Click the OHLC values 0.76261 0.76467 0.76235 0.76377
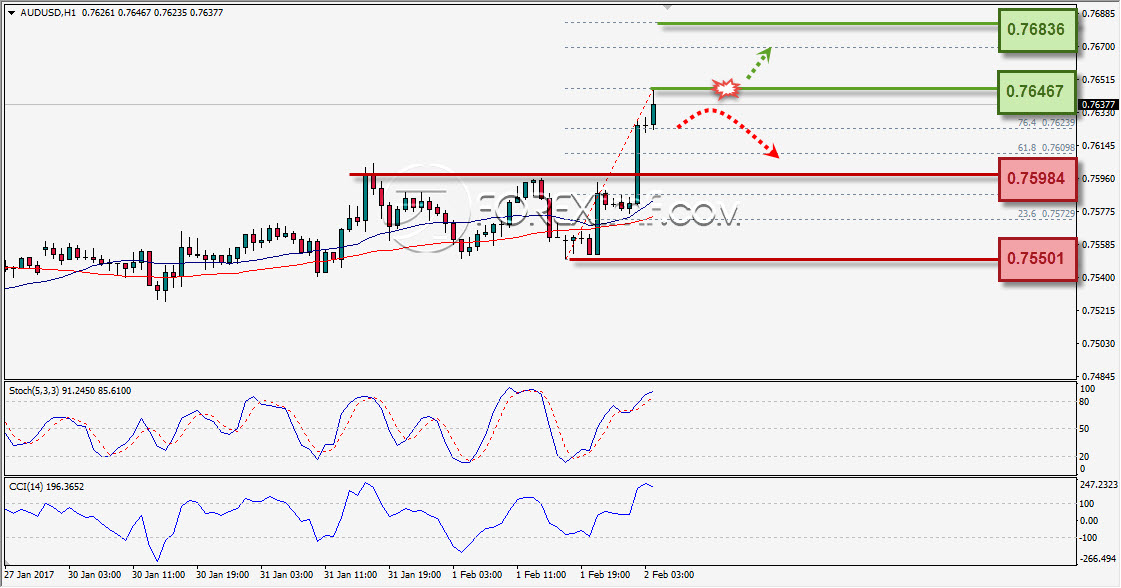This screenshot has height=588, width=1121. click(x=152, y=13)
